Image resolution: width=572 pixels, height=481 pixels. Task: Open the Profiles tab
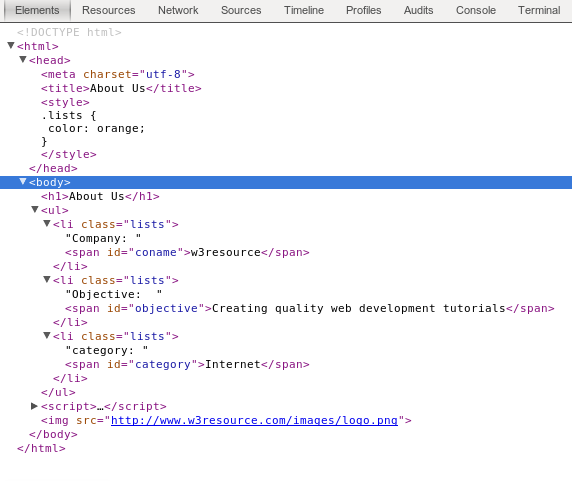pos(364,10)
